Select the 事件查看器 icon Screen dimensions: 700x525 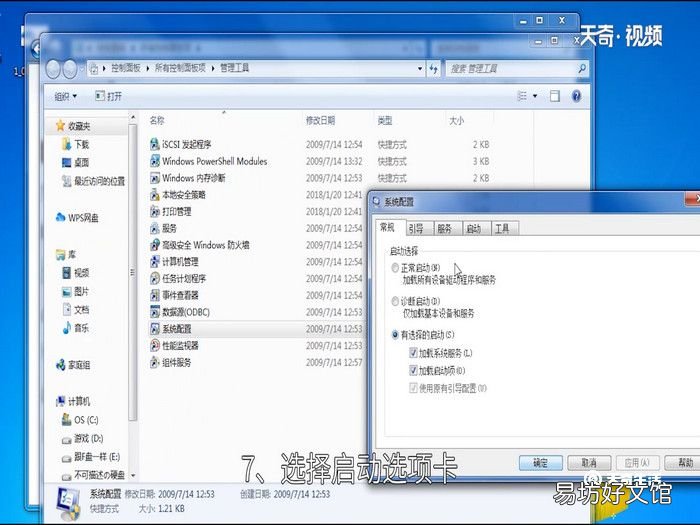[x=154, y=295]
